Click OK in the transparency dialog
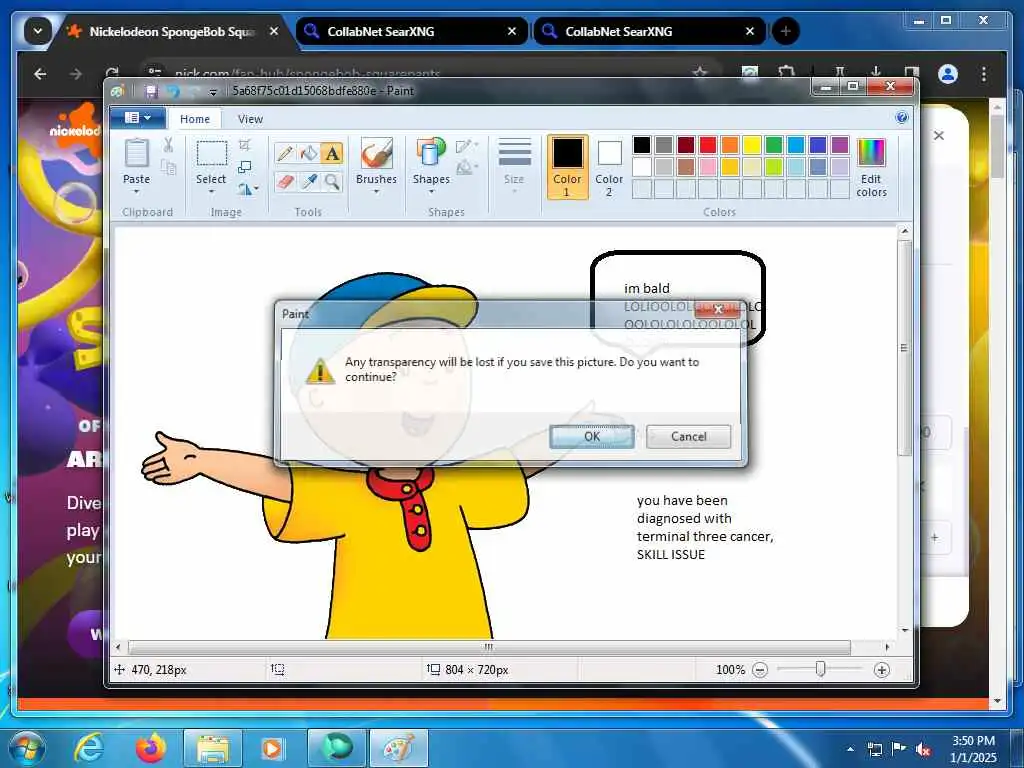Viewport: 1024px width, 768px height. (x=592, y=436)
